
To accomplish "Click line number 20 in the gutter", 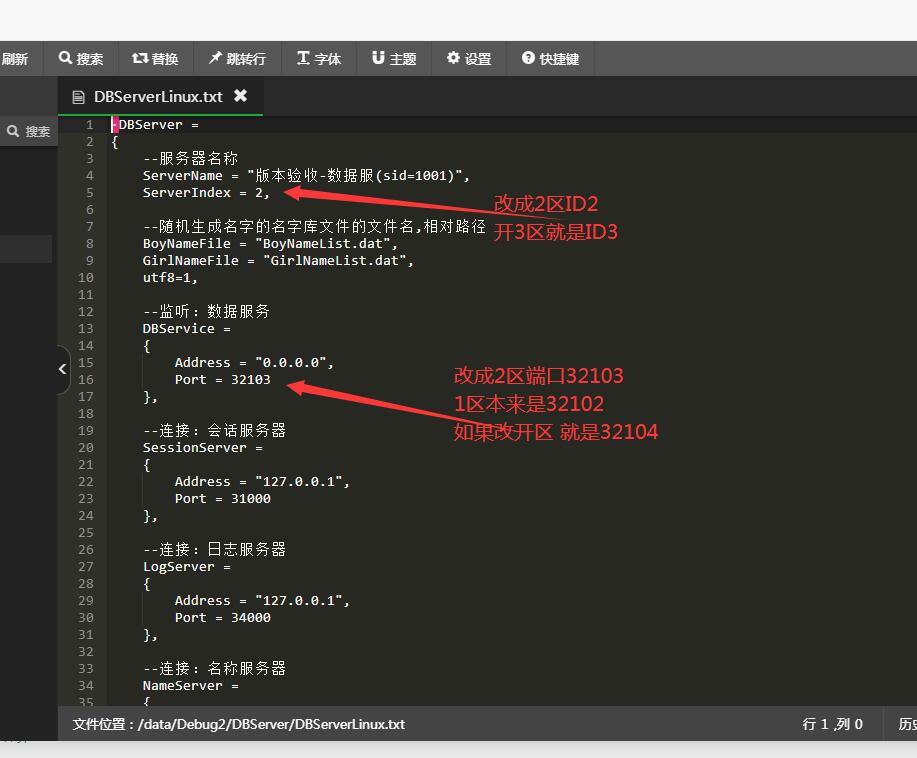I will pos(87,448).
